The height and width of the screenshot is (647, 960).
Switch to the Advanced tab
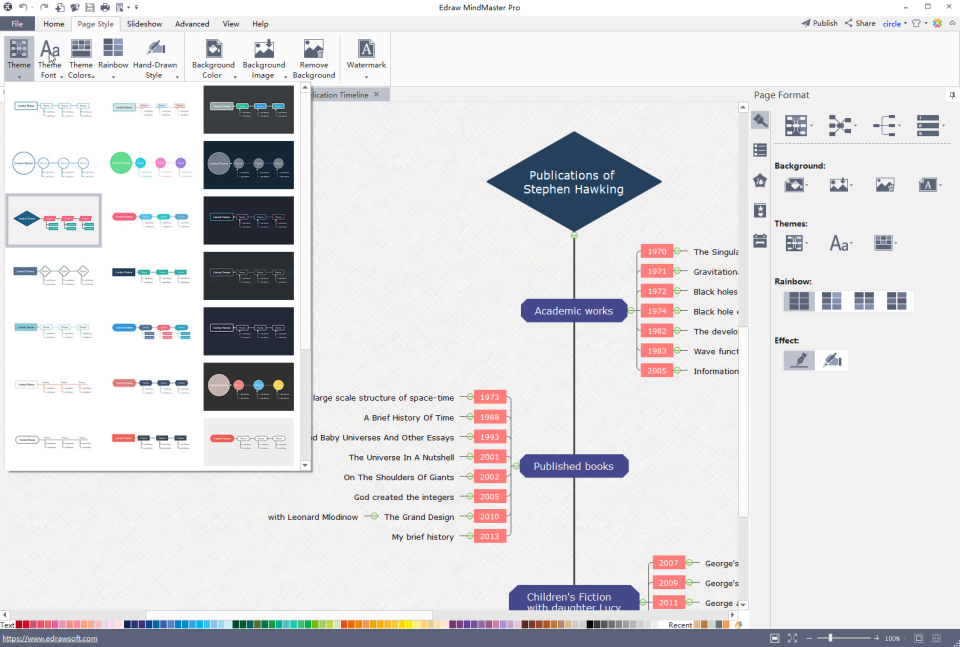(192, 24)
